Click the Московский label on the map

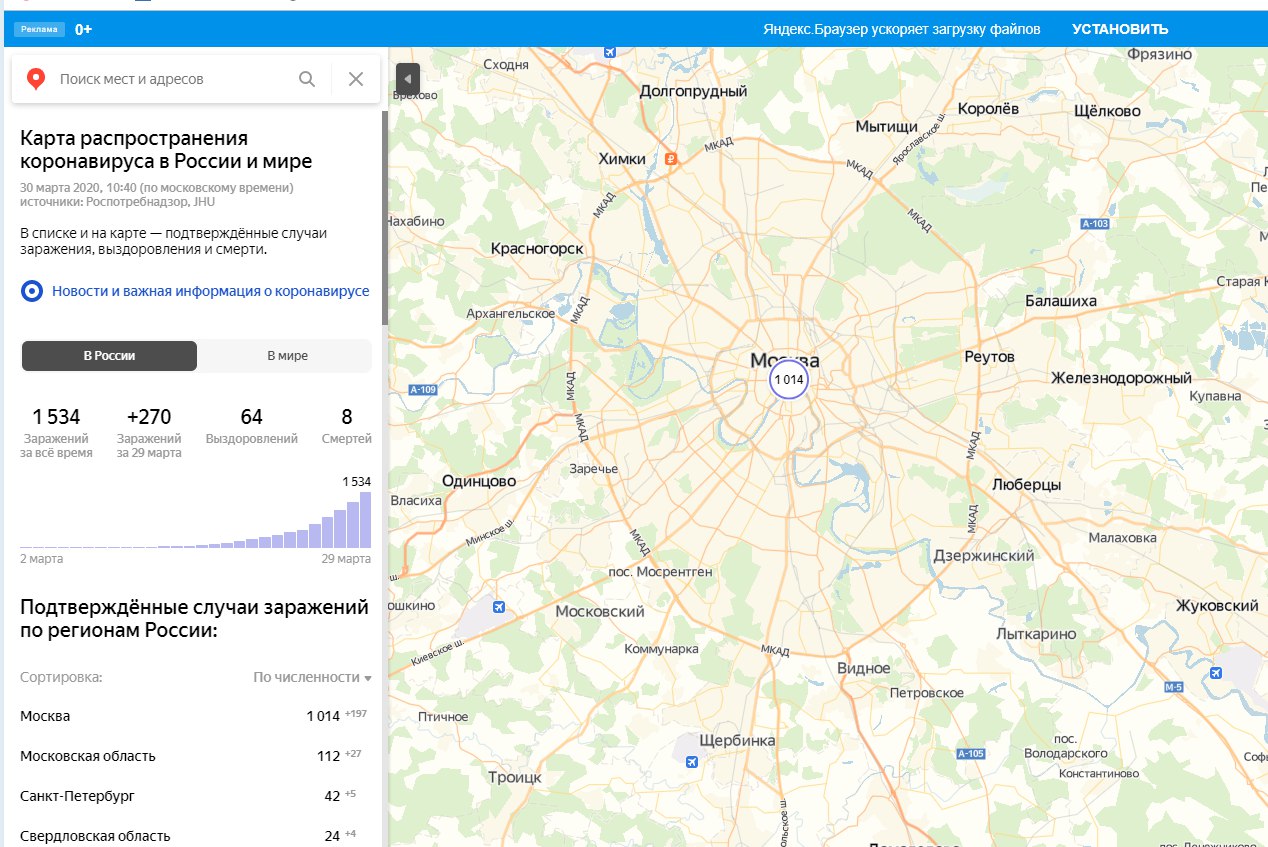tap(599, 611)
